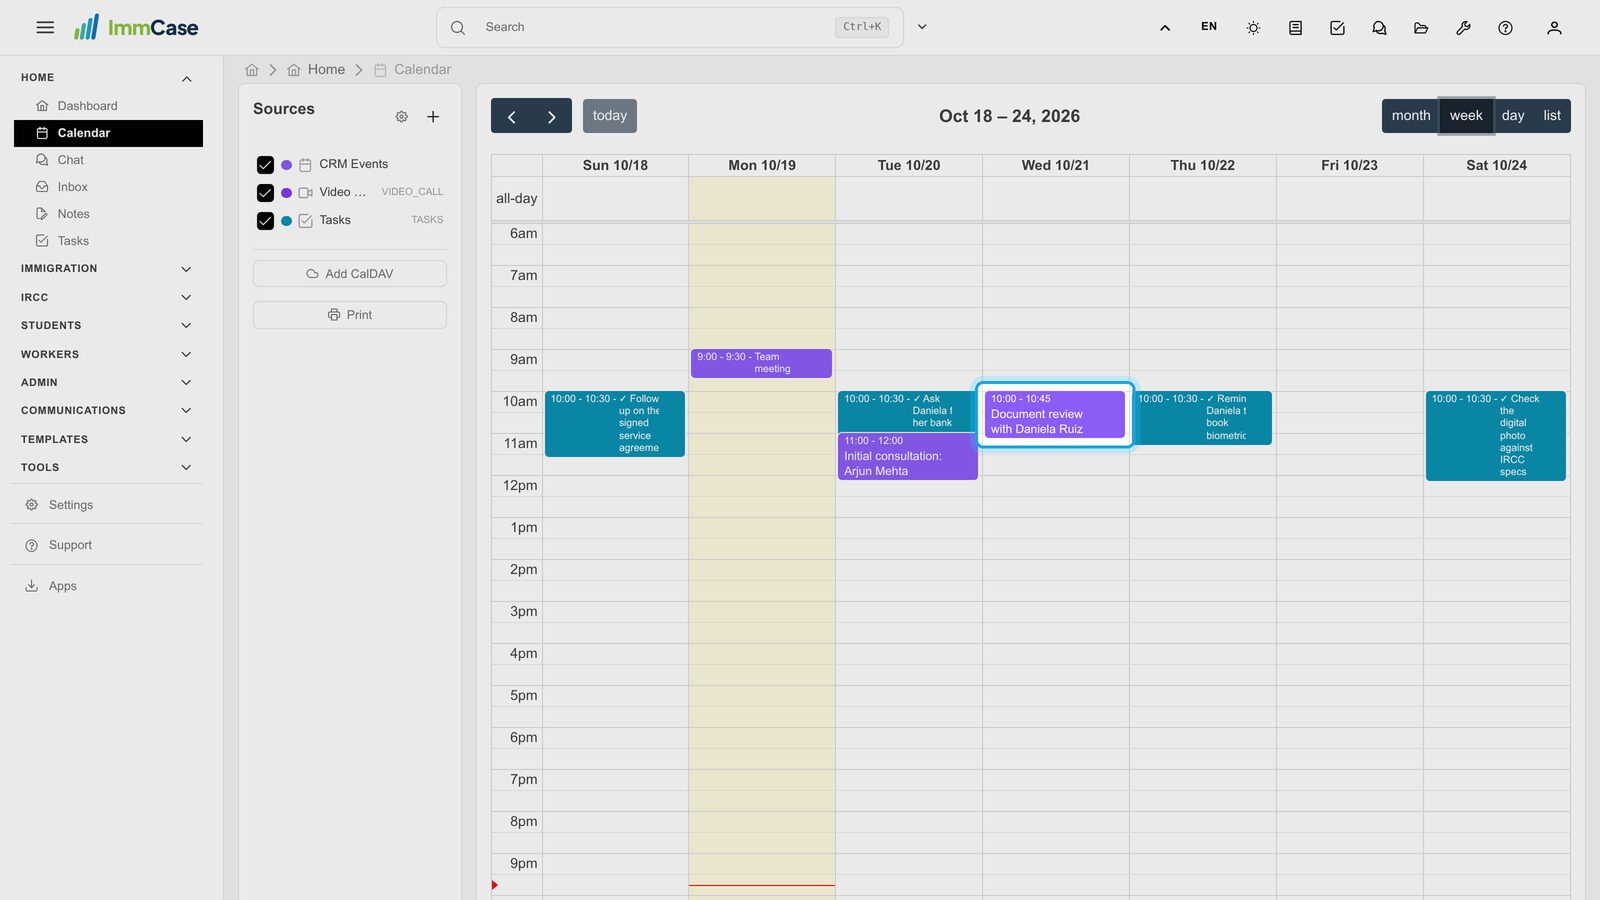Select Calendar in sidebar
The width and height of the screenshot is (1600, 900).
(x=108, y=133)
